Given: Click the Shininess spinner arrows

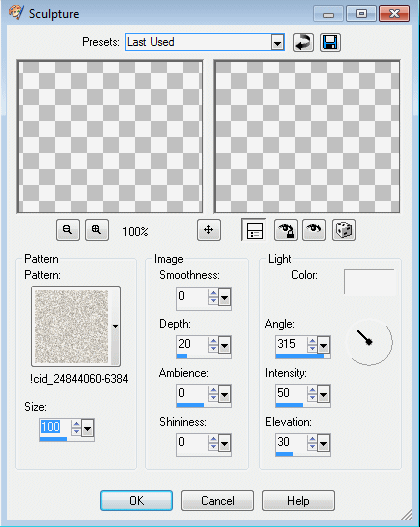Looking at the screenshot, I should [x=213, y=443].
